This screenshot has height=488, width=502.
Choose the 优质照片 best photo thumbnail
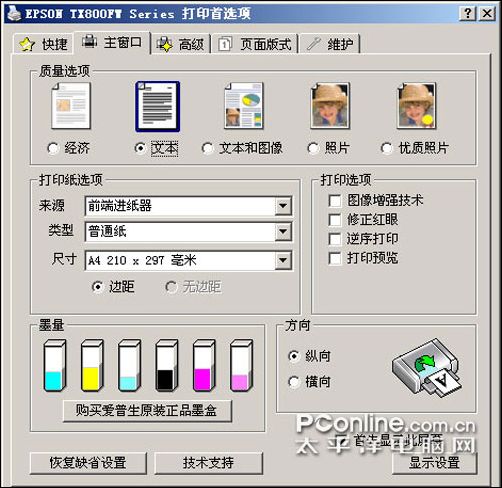point(417,106)
